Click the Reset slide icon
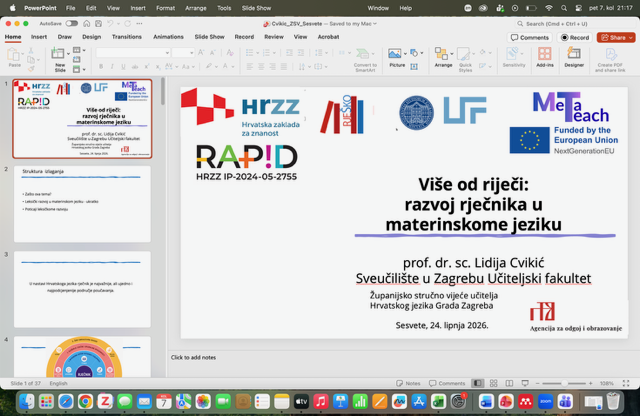 click(x=76, y=60)
